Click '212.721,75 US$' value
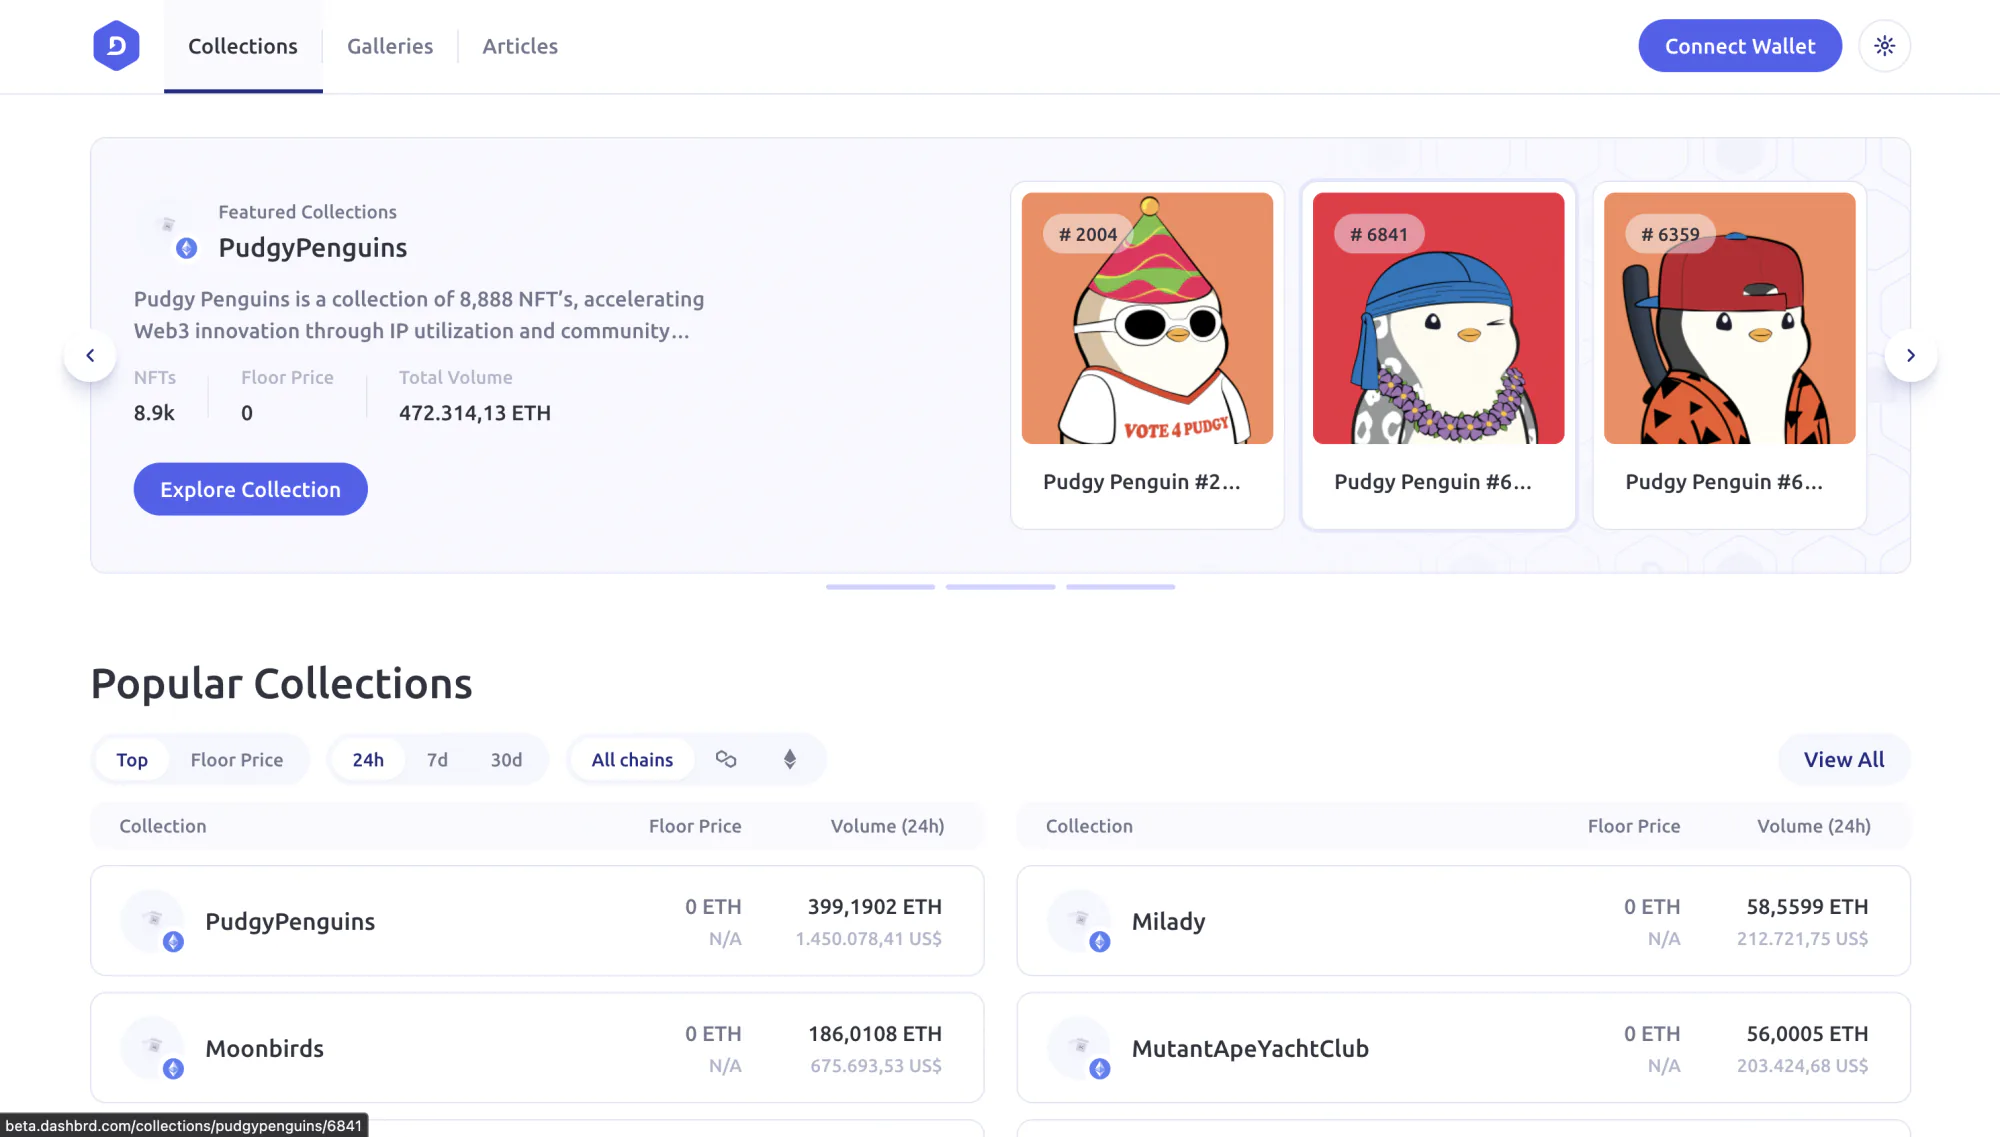Screen dimensions: 2000x1137 [x=1802, y=939]
